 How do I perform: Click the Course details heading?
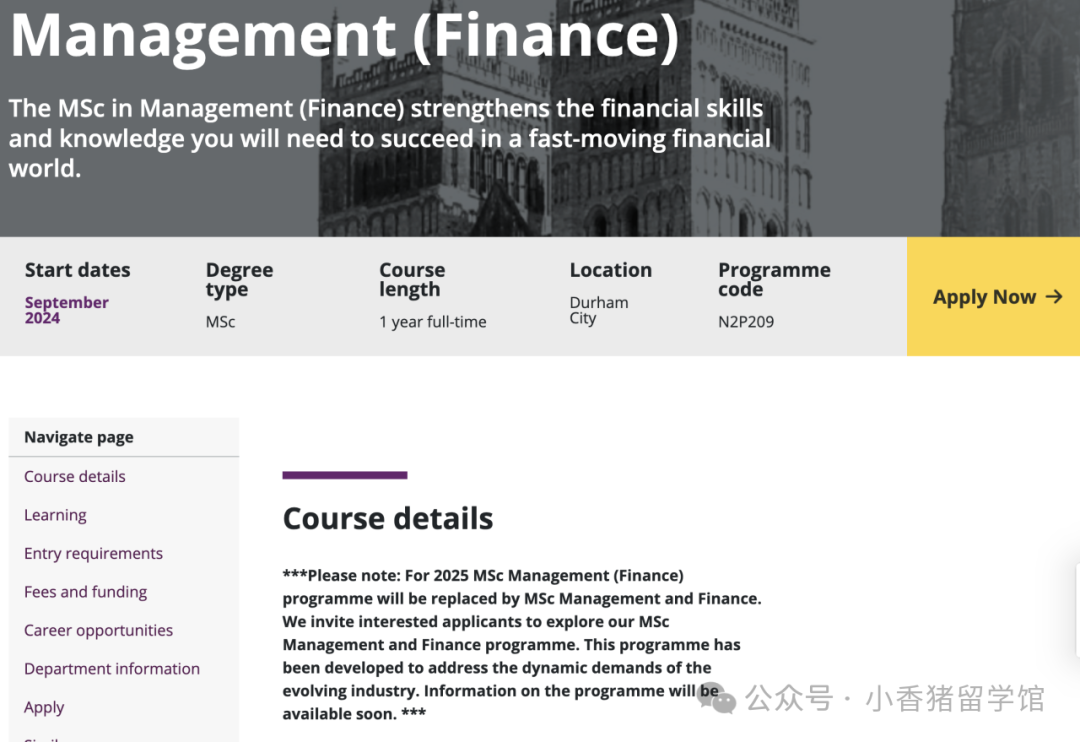coord(388,519)
